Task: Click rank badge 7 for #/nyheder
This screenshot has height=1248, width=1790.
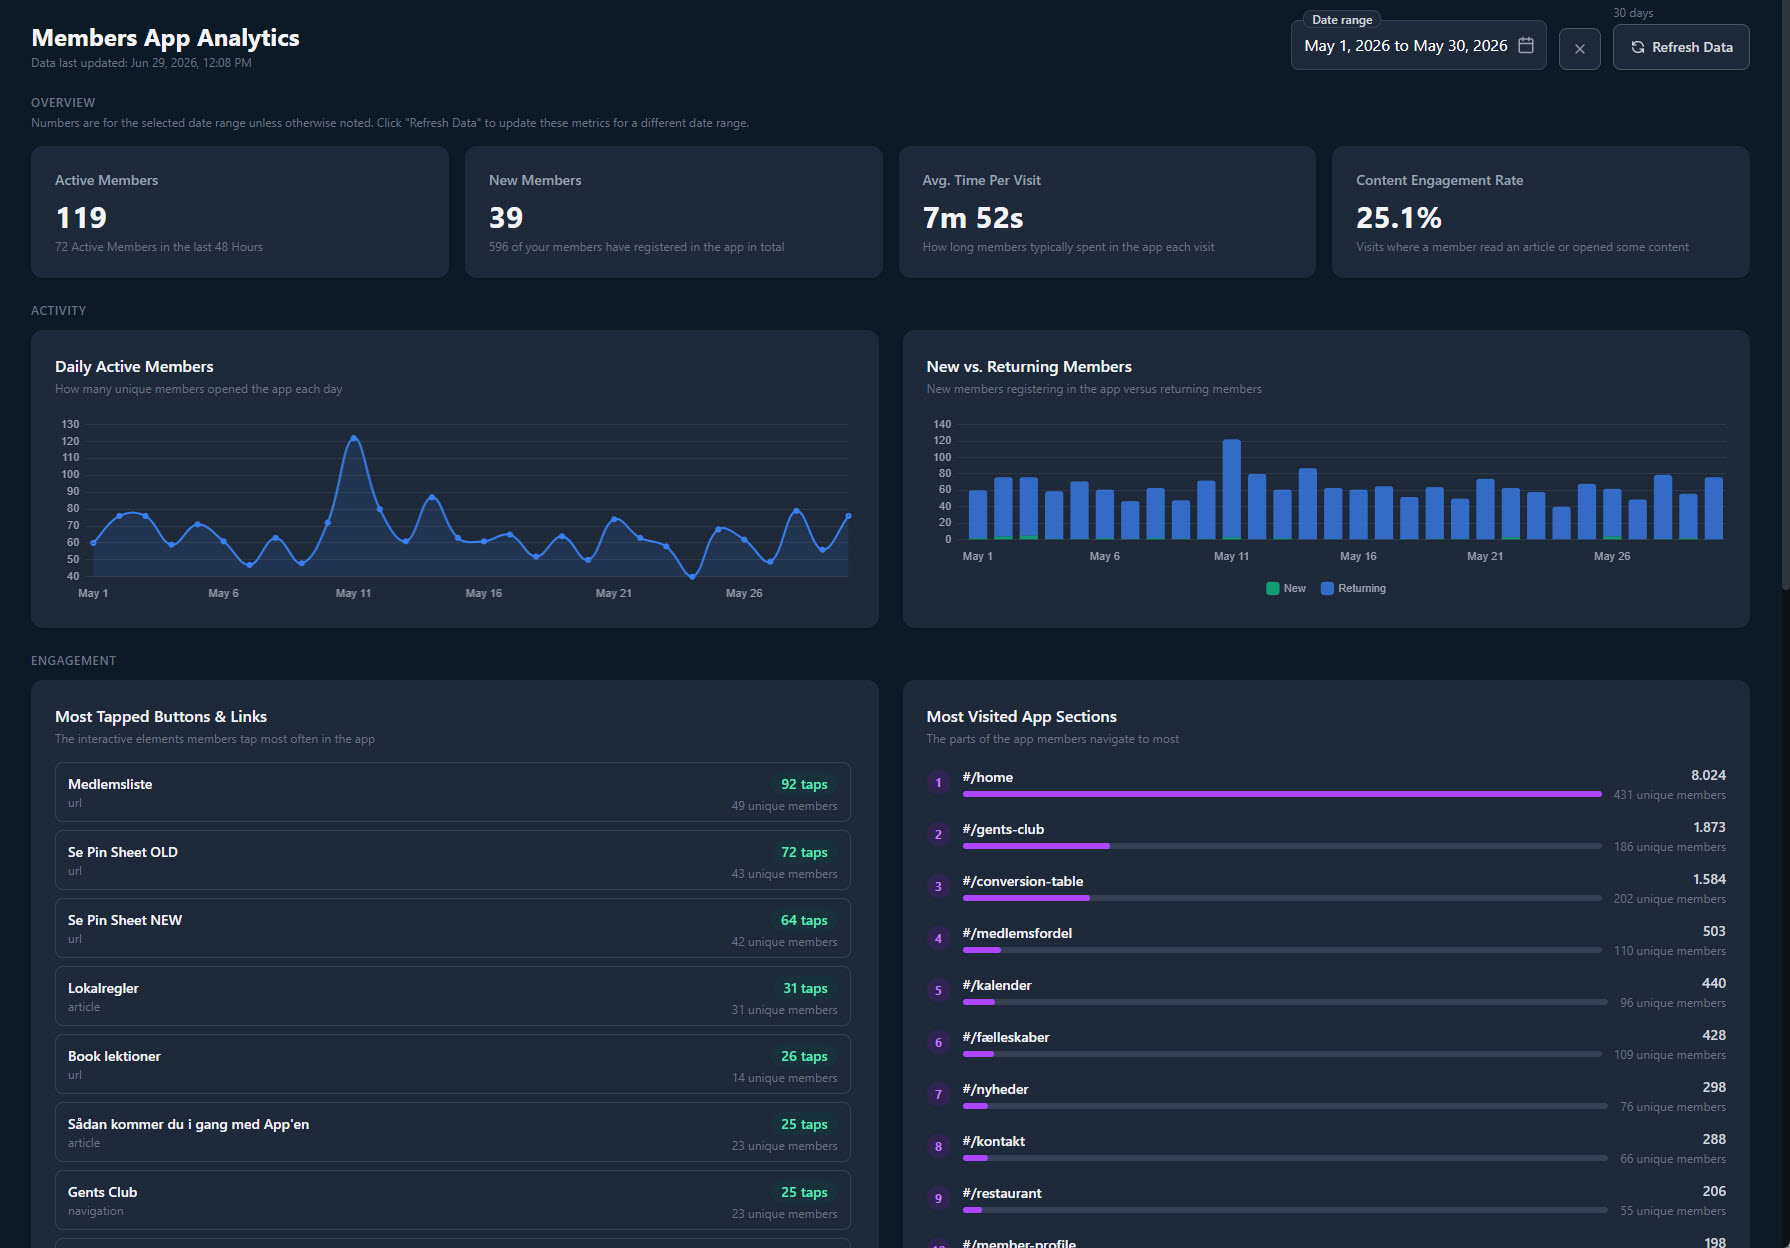Action: [x=938, y=1095]
